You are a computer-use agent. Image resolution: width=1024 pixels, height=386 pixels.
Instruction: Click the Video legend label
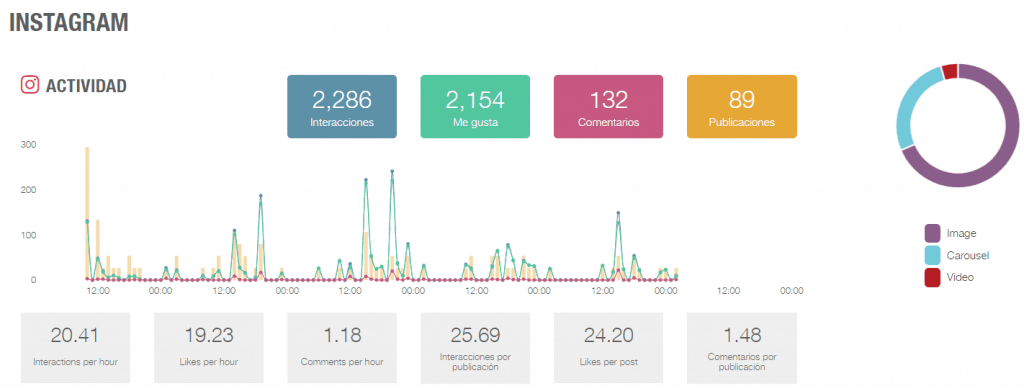[x=960, y=278]
